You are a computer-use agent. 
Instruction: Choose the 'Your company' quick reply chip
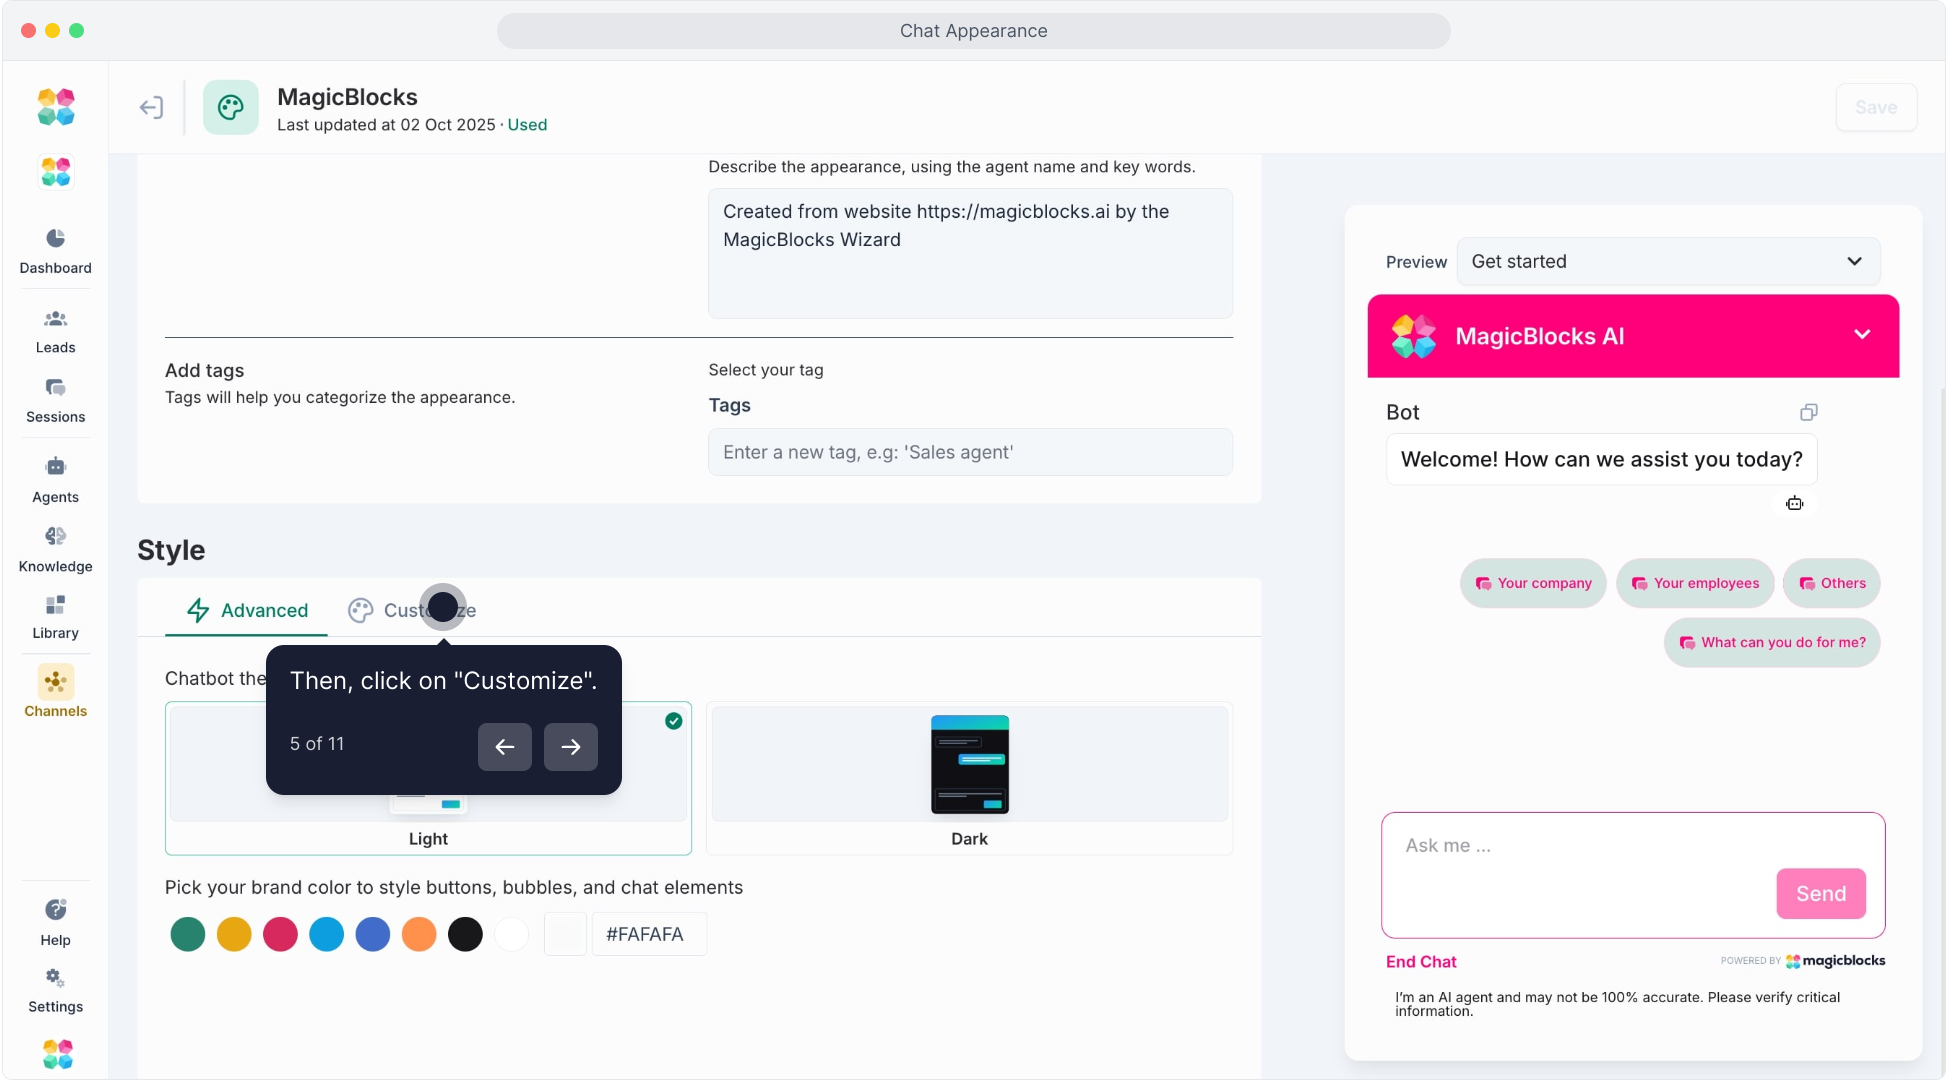1532,584
